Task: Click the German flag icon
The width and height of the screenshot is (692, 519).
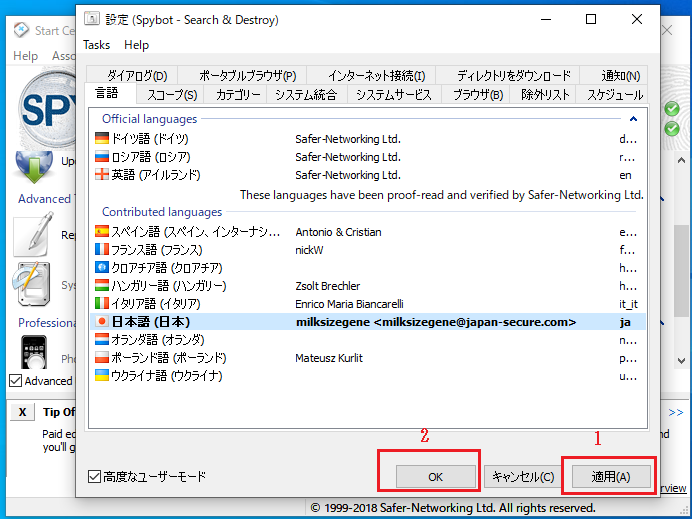Action: [101, 139]
